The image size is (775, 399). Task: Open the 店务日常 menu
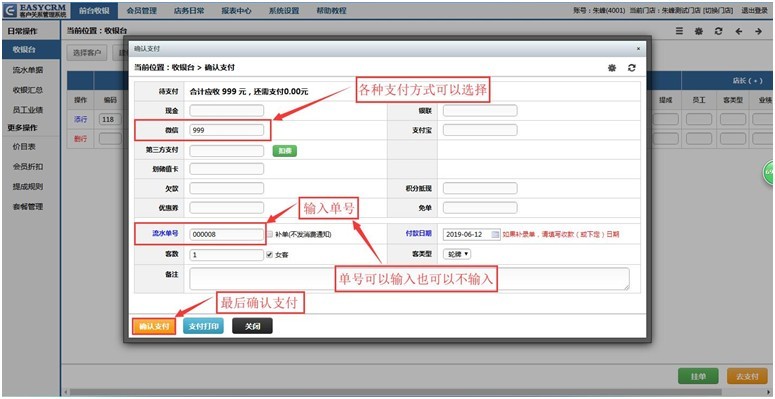click(x=189, y=10)
